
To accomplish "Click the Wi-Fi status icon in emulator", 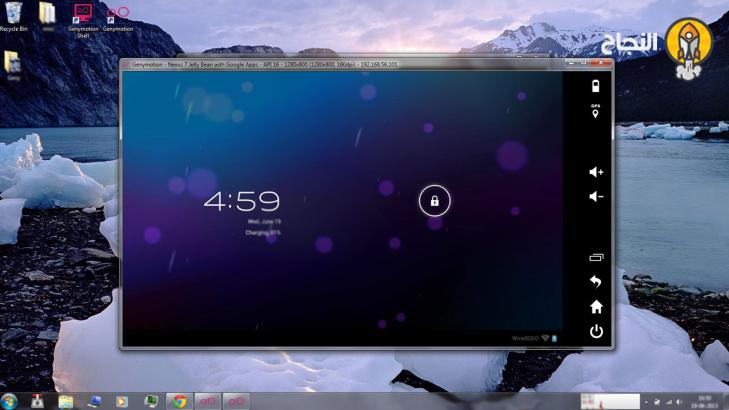I will 545,340.
